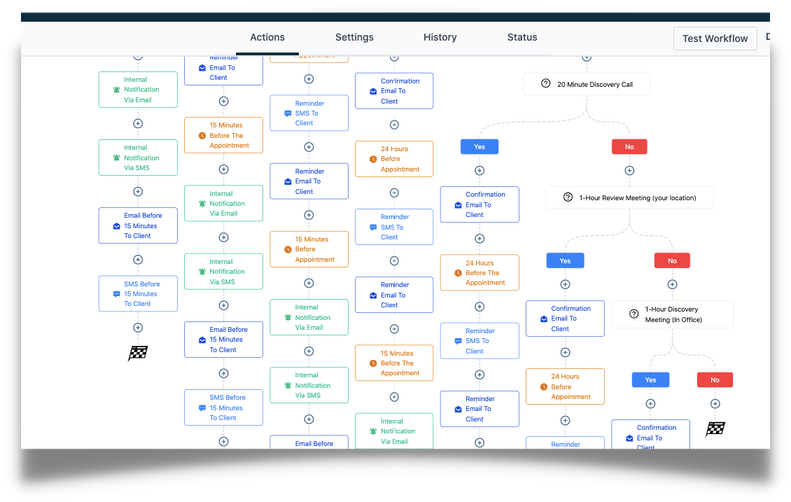Open the History tab
Screen dimensions: 791x502
pos(439,37)
